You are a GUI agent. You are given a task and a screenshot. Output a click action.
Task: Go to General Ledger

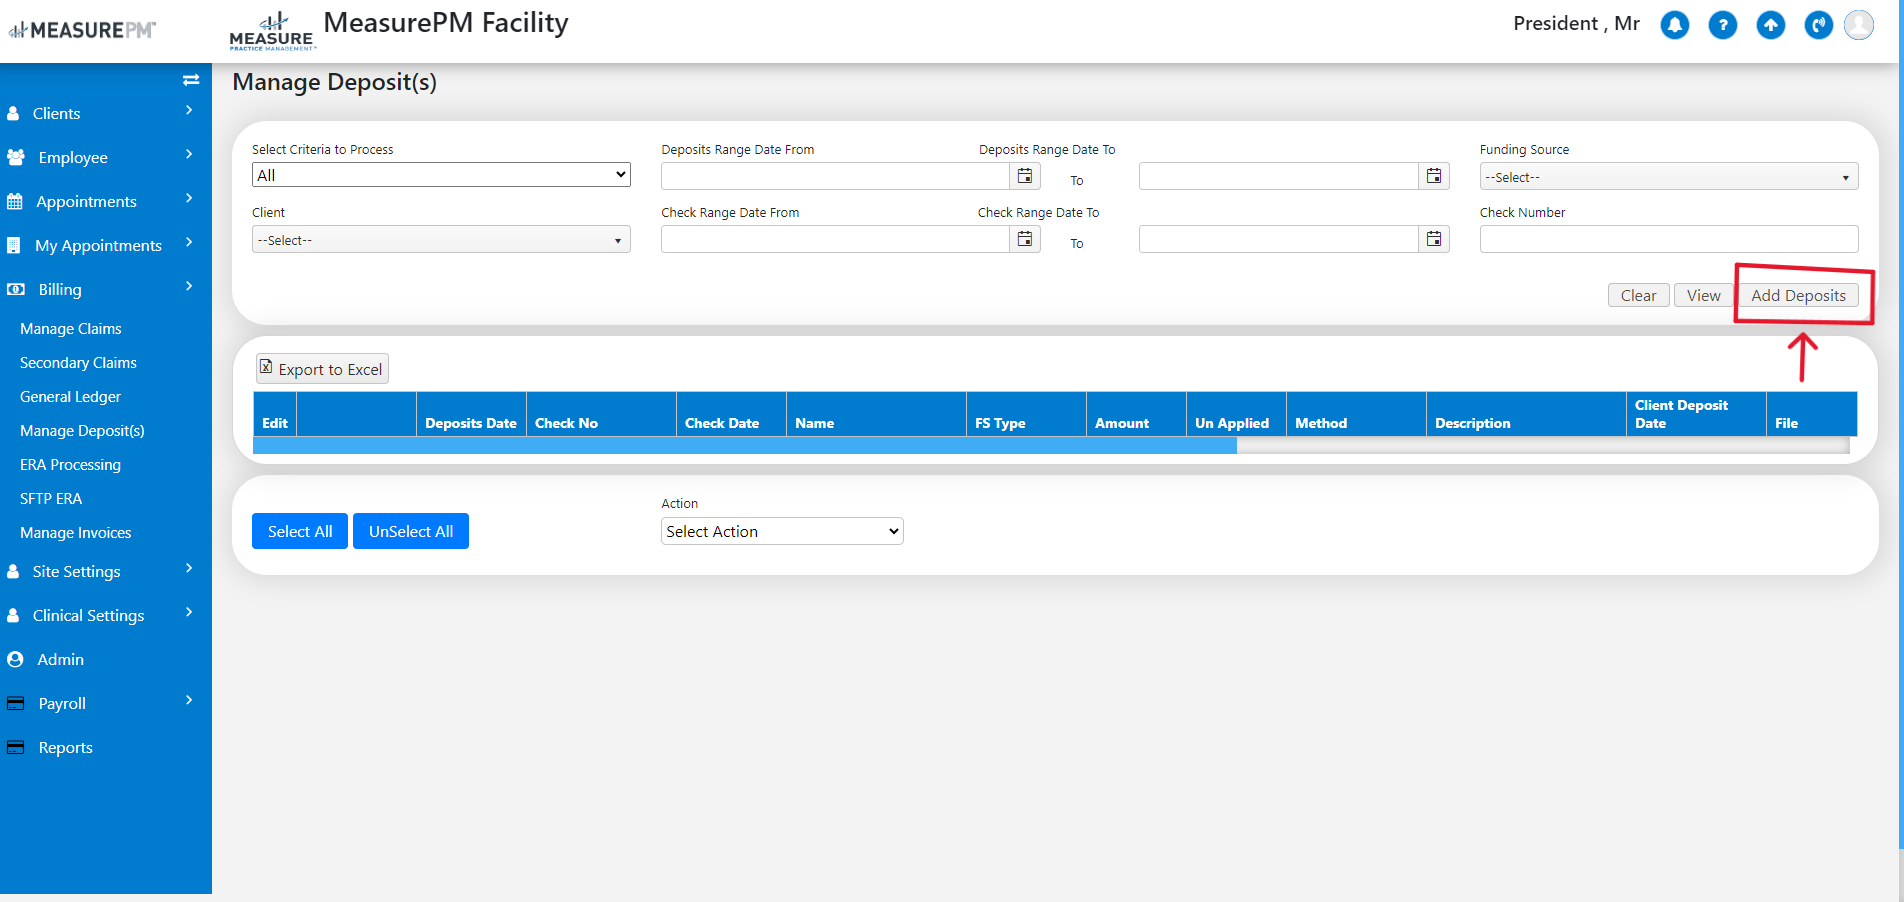pyautogui.click(x=70, y=397)
